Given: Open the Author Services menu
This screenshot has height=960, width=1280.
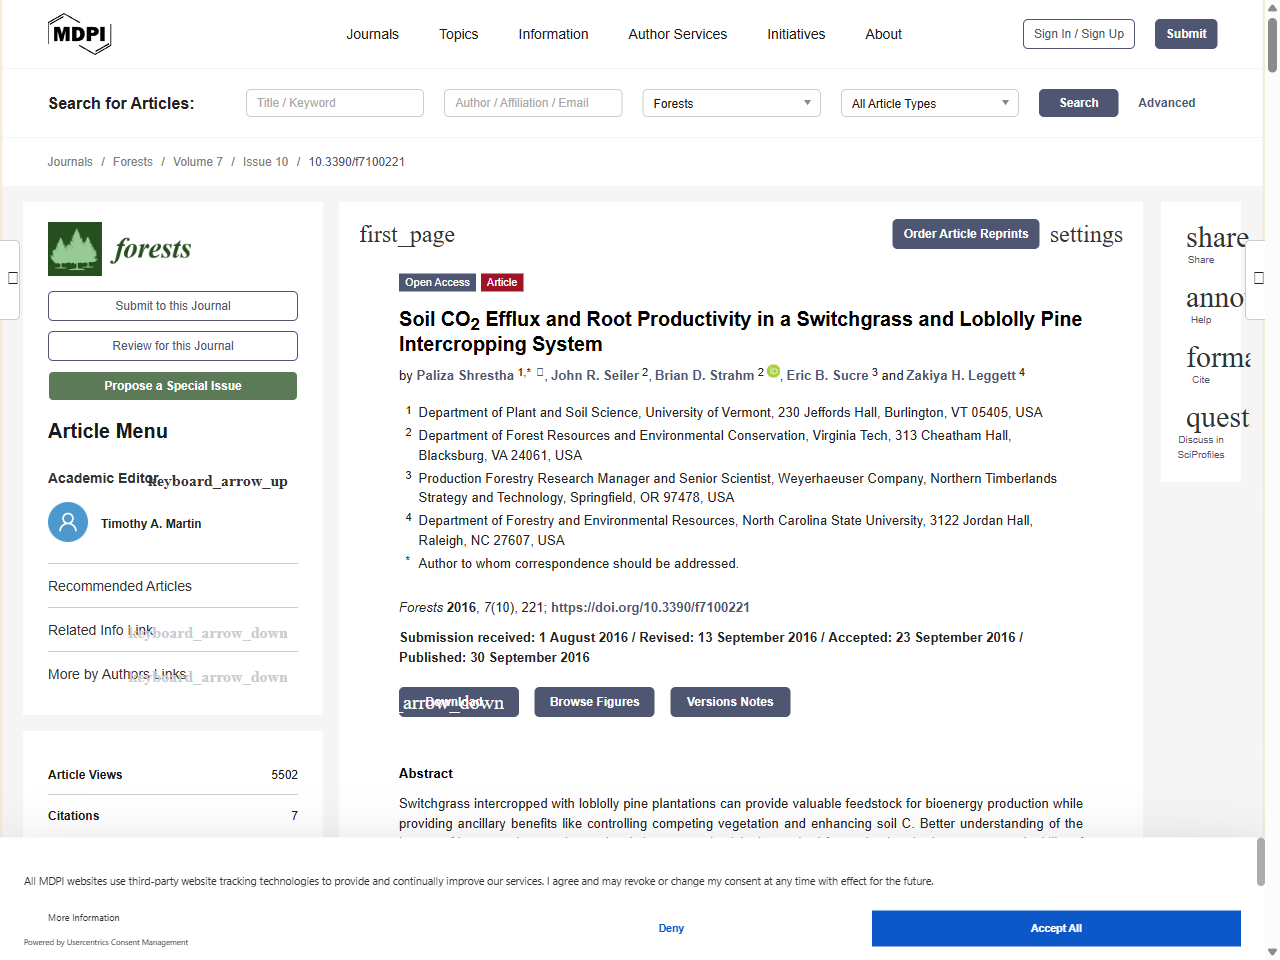Looking at the screenshot, I should pyautogui.click(x=677, y=34).
